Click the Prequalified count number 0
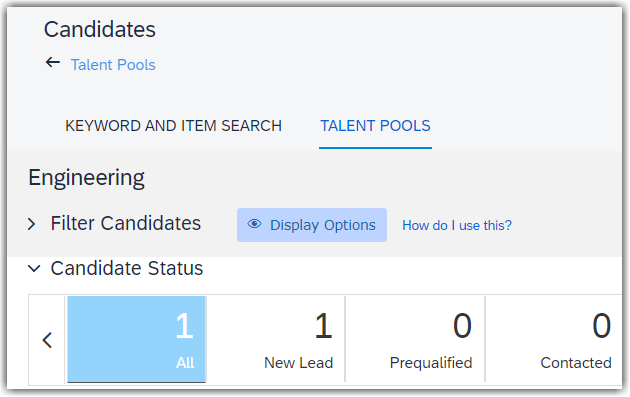Viewport: 630px width, 397px height. 462,326
